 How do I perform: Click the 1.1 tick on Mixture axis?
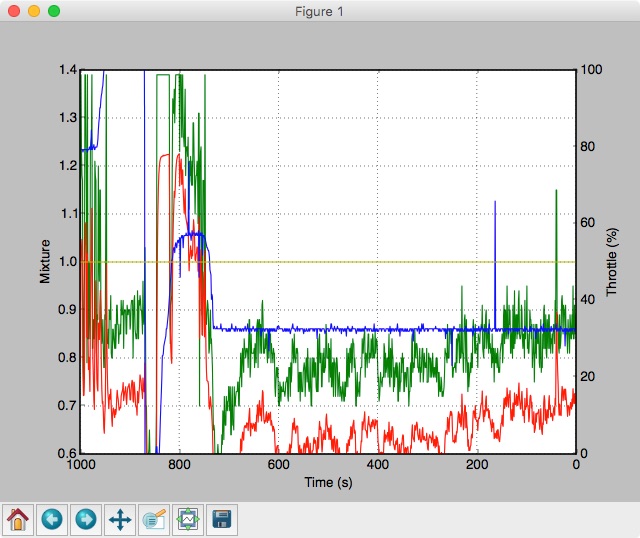pyautogui.click(x=68, y=213)
